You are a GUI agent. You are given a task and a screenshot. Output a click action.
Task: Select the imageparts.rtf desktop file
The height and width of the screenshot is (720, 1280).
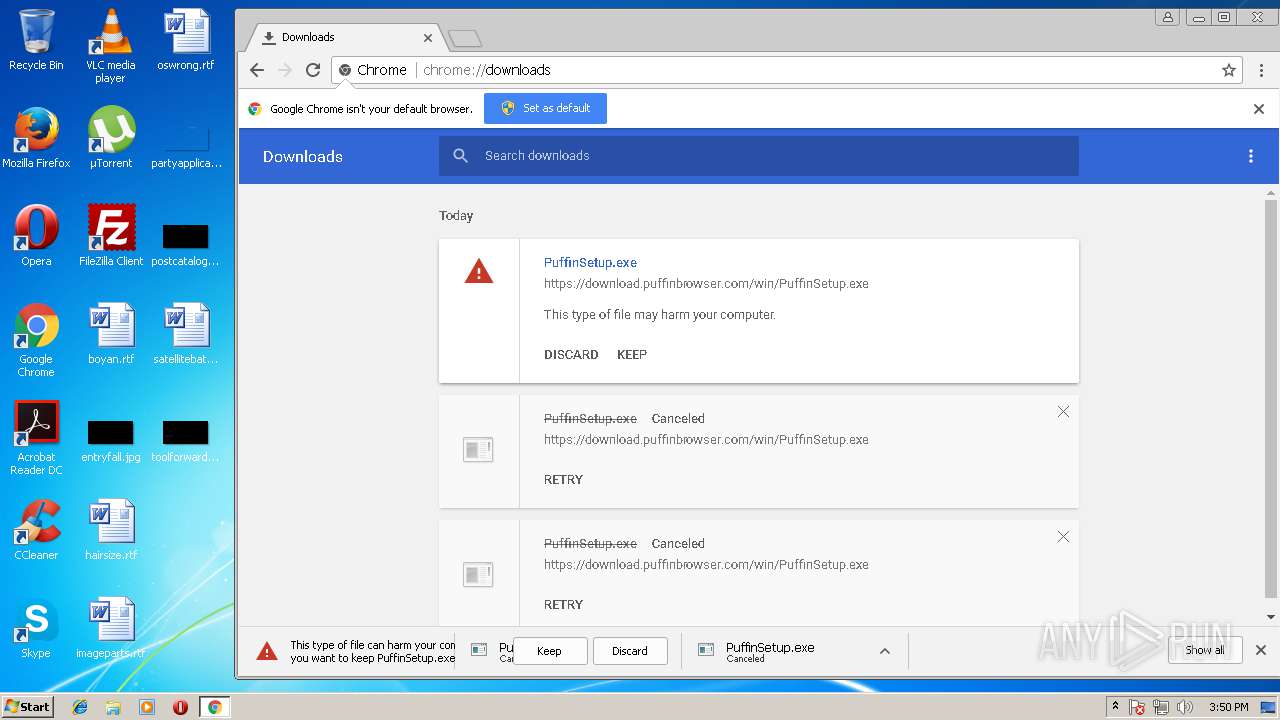(x=111, y=628)
